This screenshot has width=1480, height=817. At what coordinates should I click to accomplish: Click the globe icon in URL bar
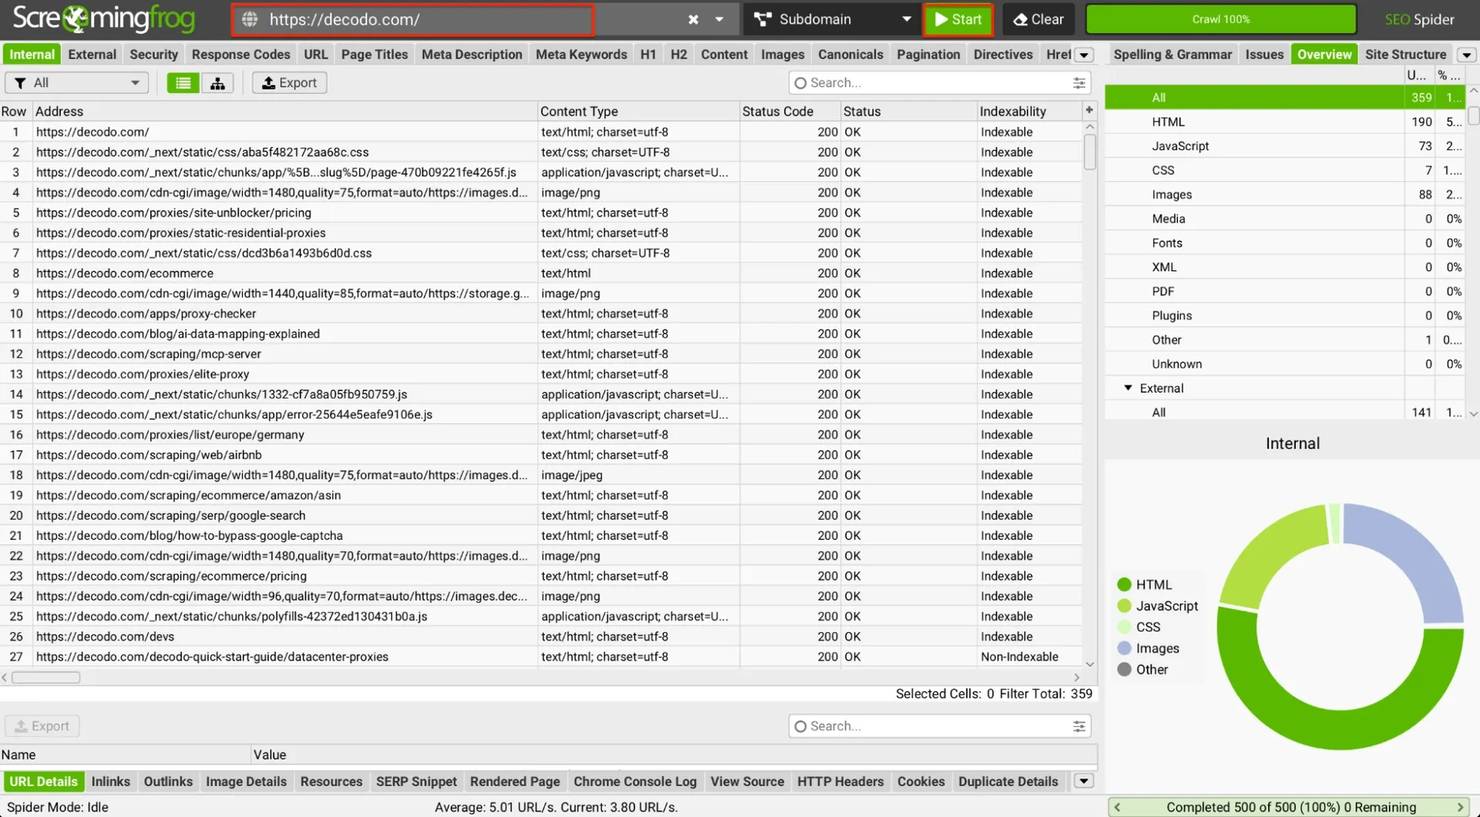pos(250,19)
